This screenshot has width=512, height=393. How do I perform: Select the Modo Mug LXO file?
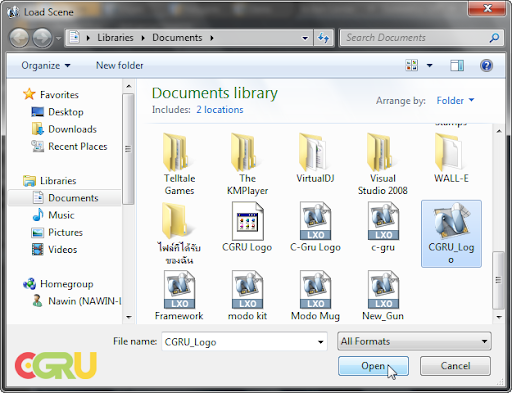pyautogui.click(x=315, y=296)
